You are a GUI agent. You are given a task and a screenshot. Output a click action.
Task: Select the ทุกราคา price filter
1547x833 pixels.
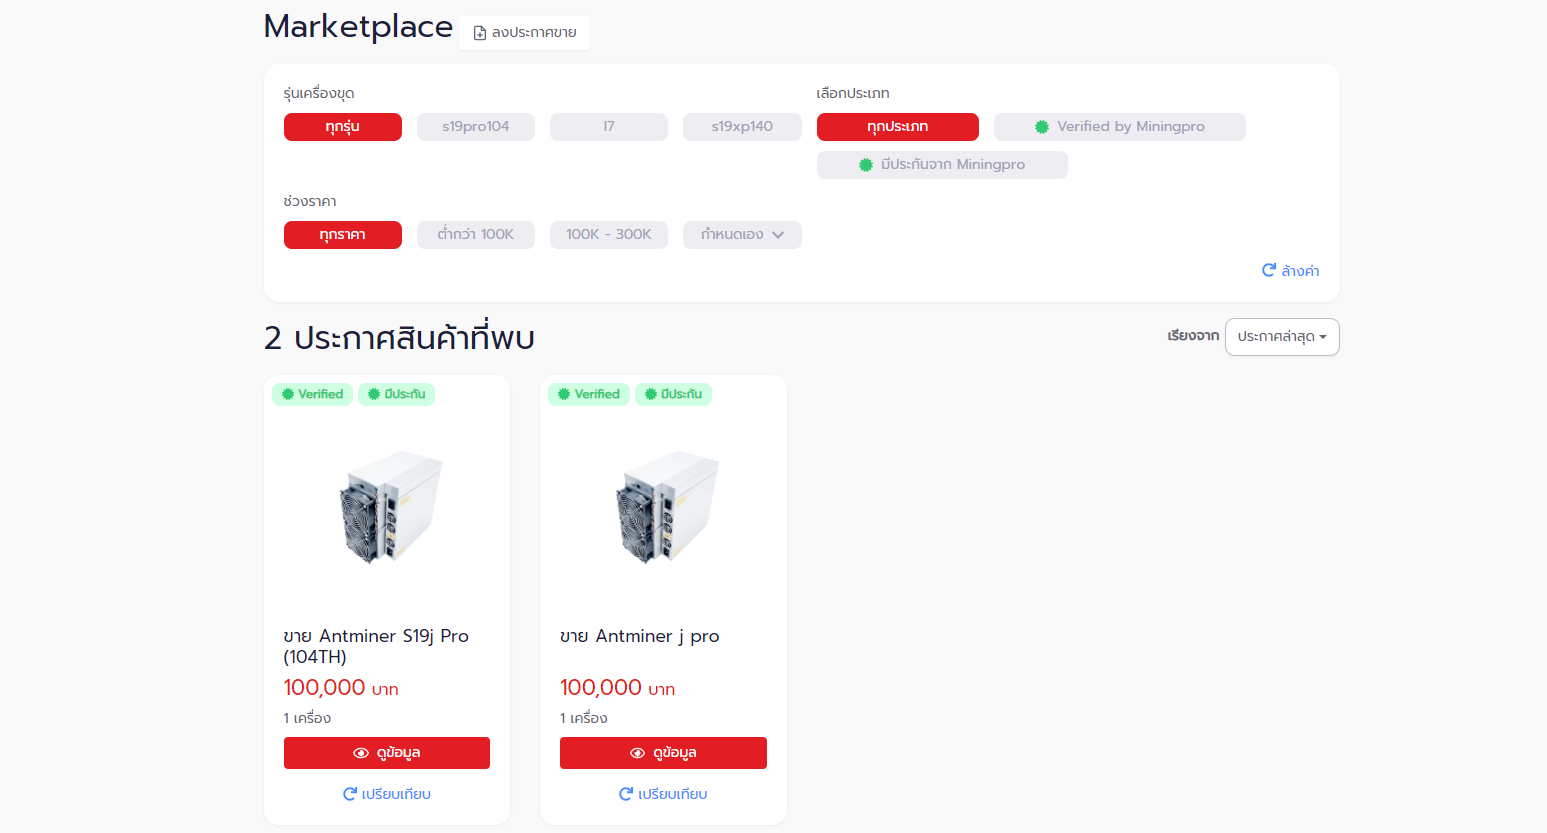click(x=343, y=235)
